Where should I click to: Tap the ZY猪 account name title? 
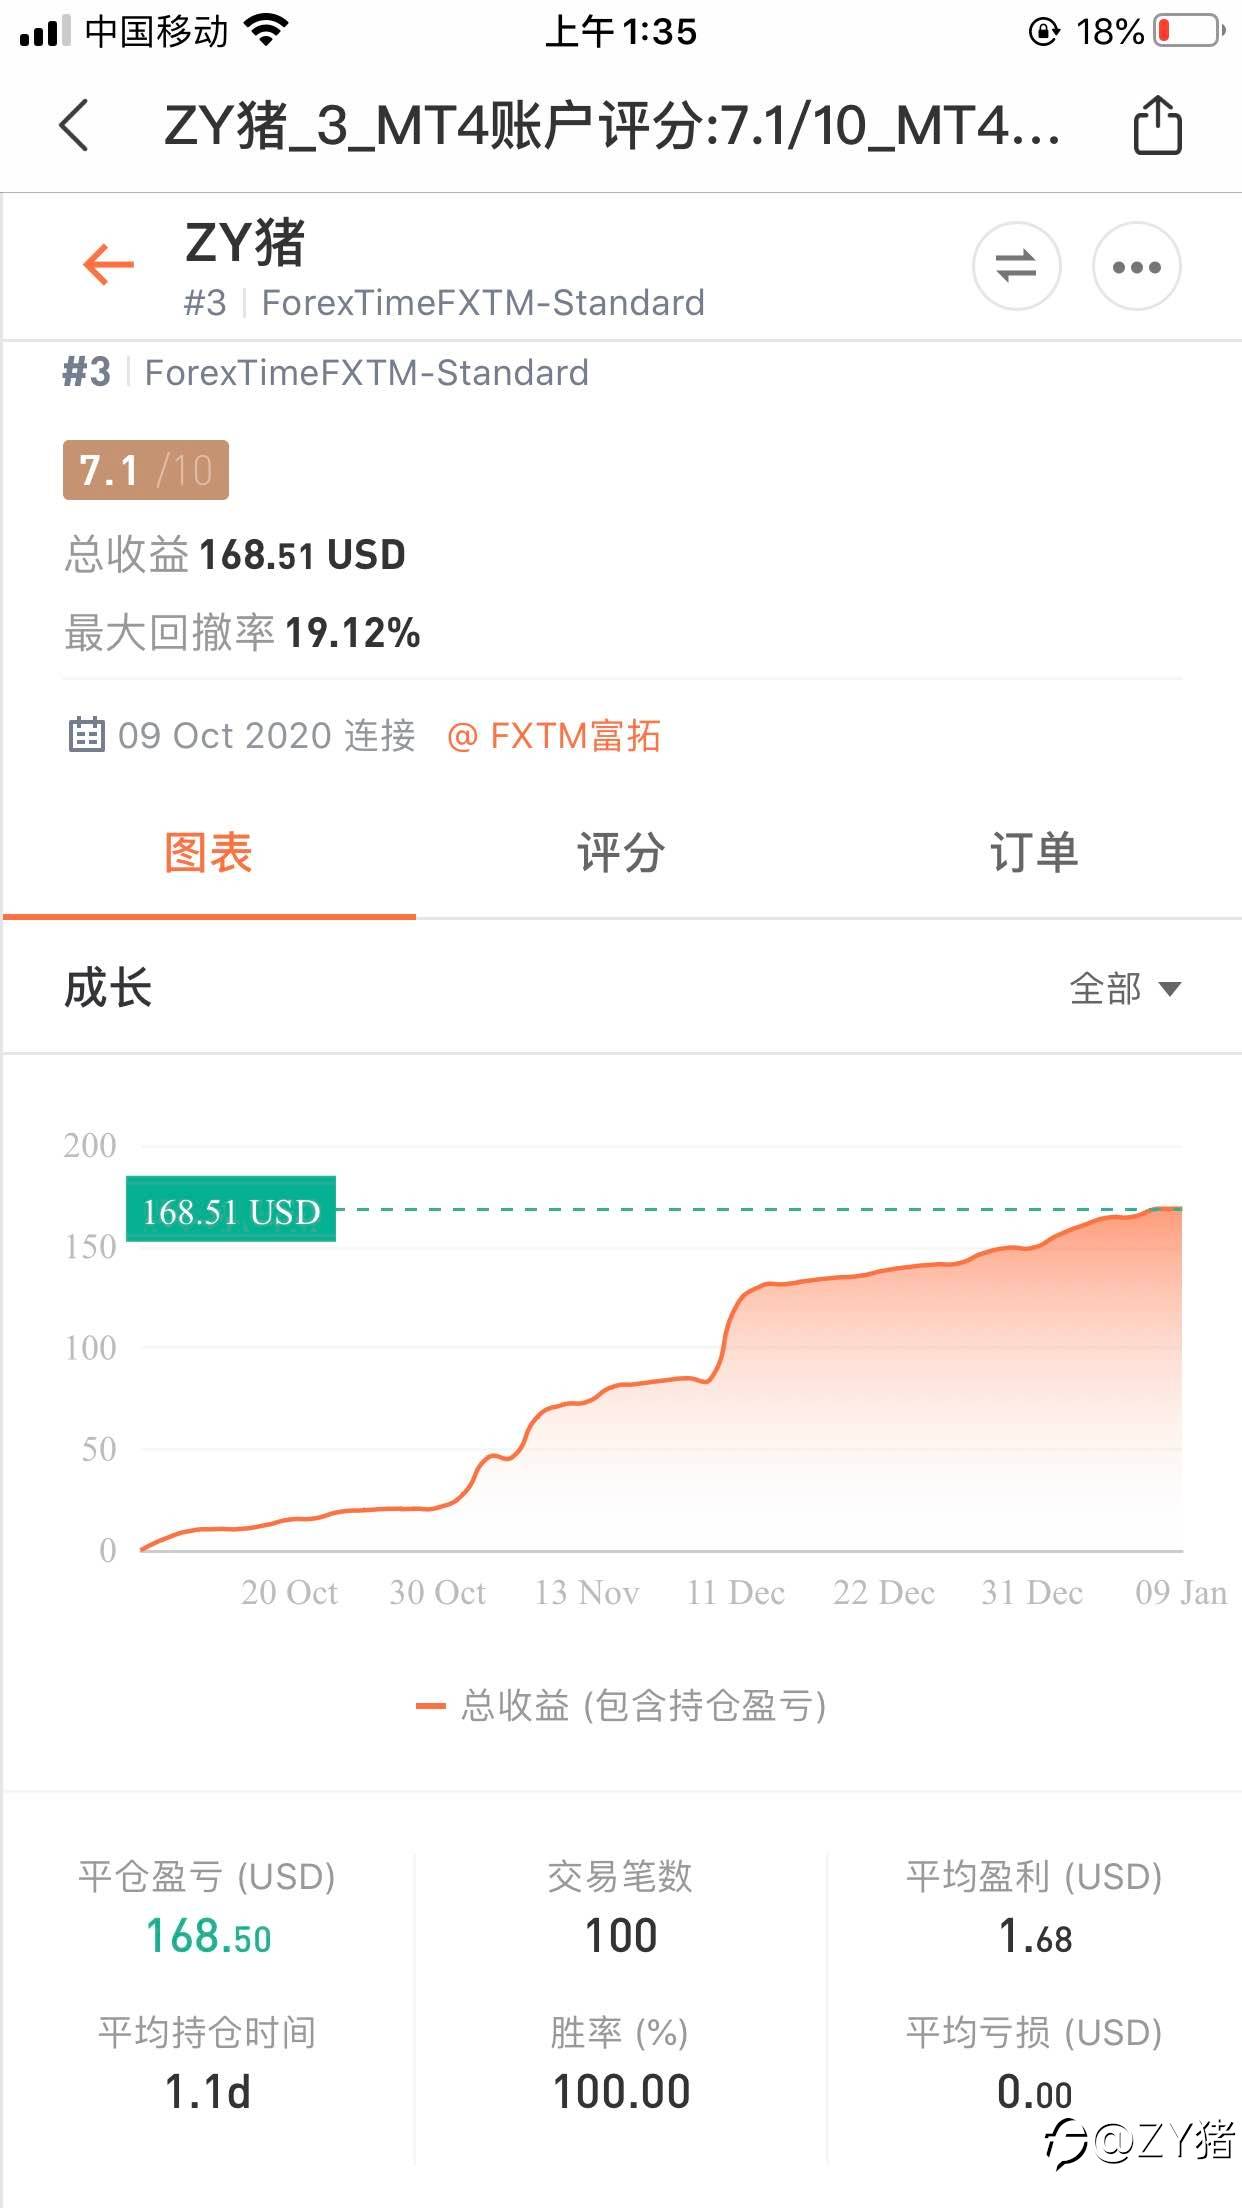click(x=245, y=243)
